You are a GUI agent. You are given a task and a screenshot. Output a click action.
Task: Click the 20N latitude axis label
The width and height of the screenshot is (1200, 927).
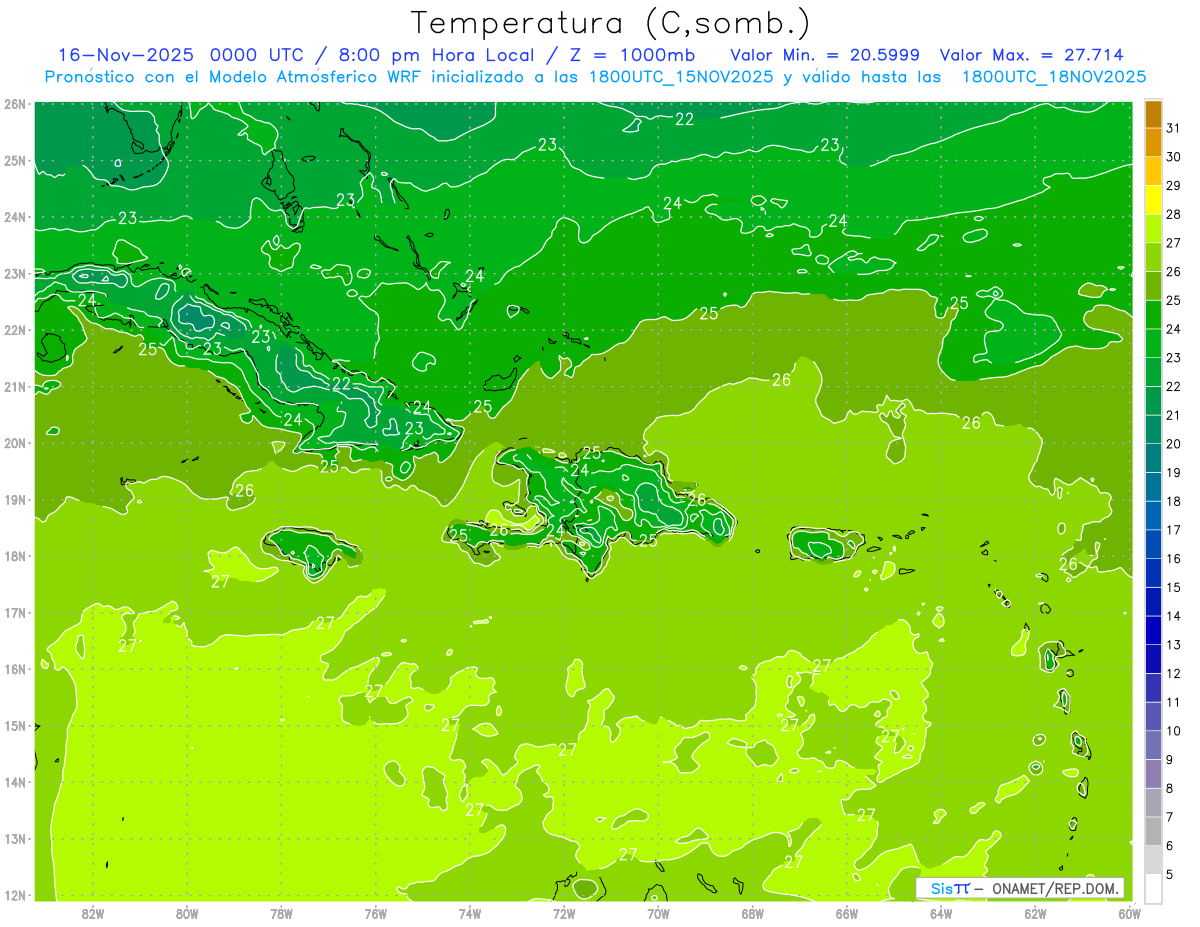point(15,443)
